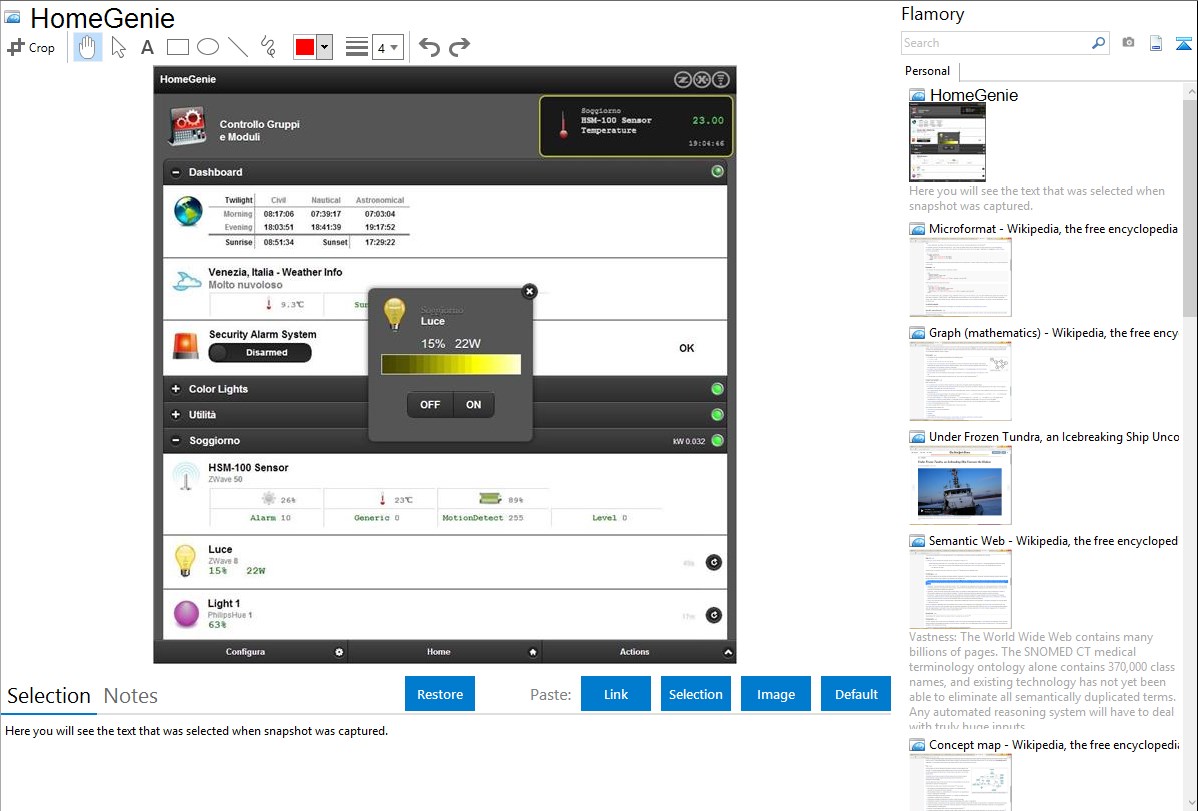The width and height of the screenshot is (1198, 811).
Task: Turn the Luce light OFF
Action: tap(430, 404)
